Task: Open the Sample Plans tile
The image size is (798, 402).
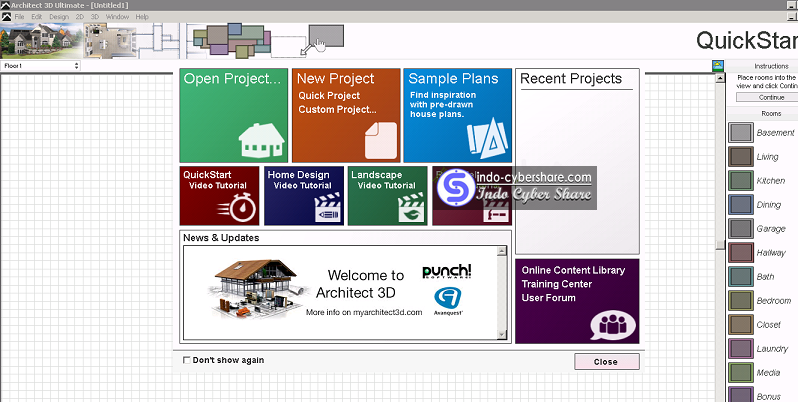Action: (x=458, y=116)
